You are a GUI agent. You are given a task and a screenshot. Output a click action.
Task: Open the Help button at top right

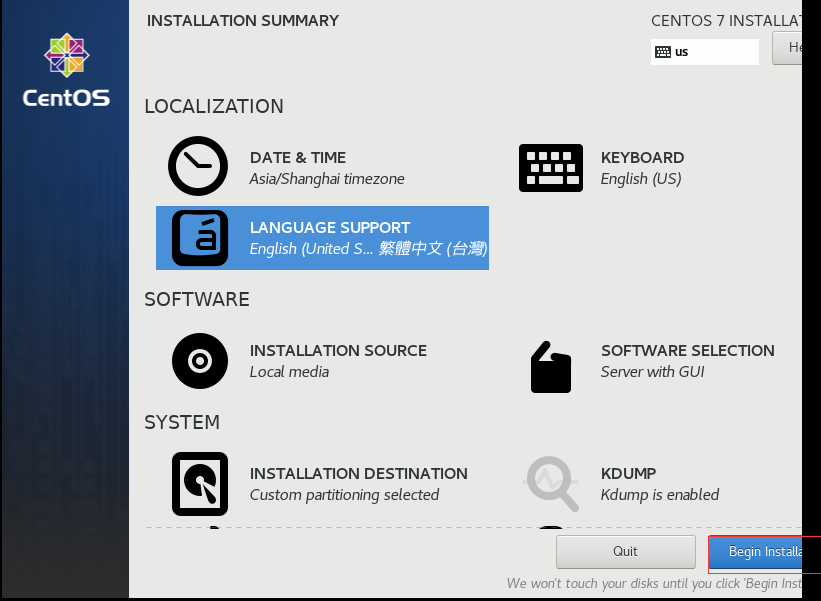point(787,48)
